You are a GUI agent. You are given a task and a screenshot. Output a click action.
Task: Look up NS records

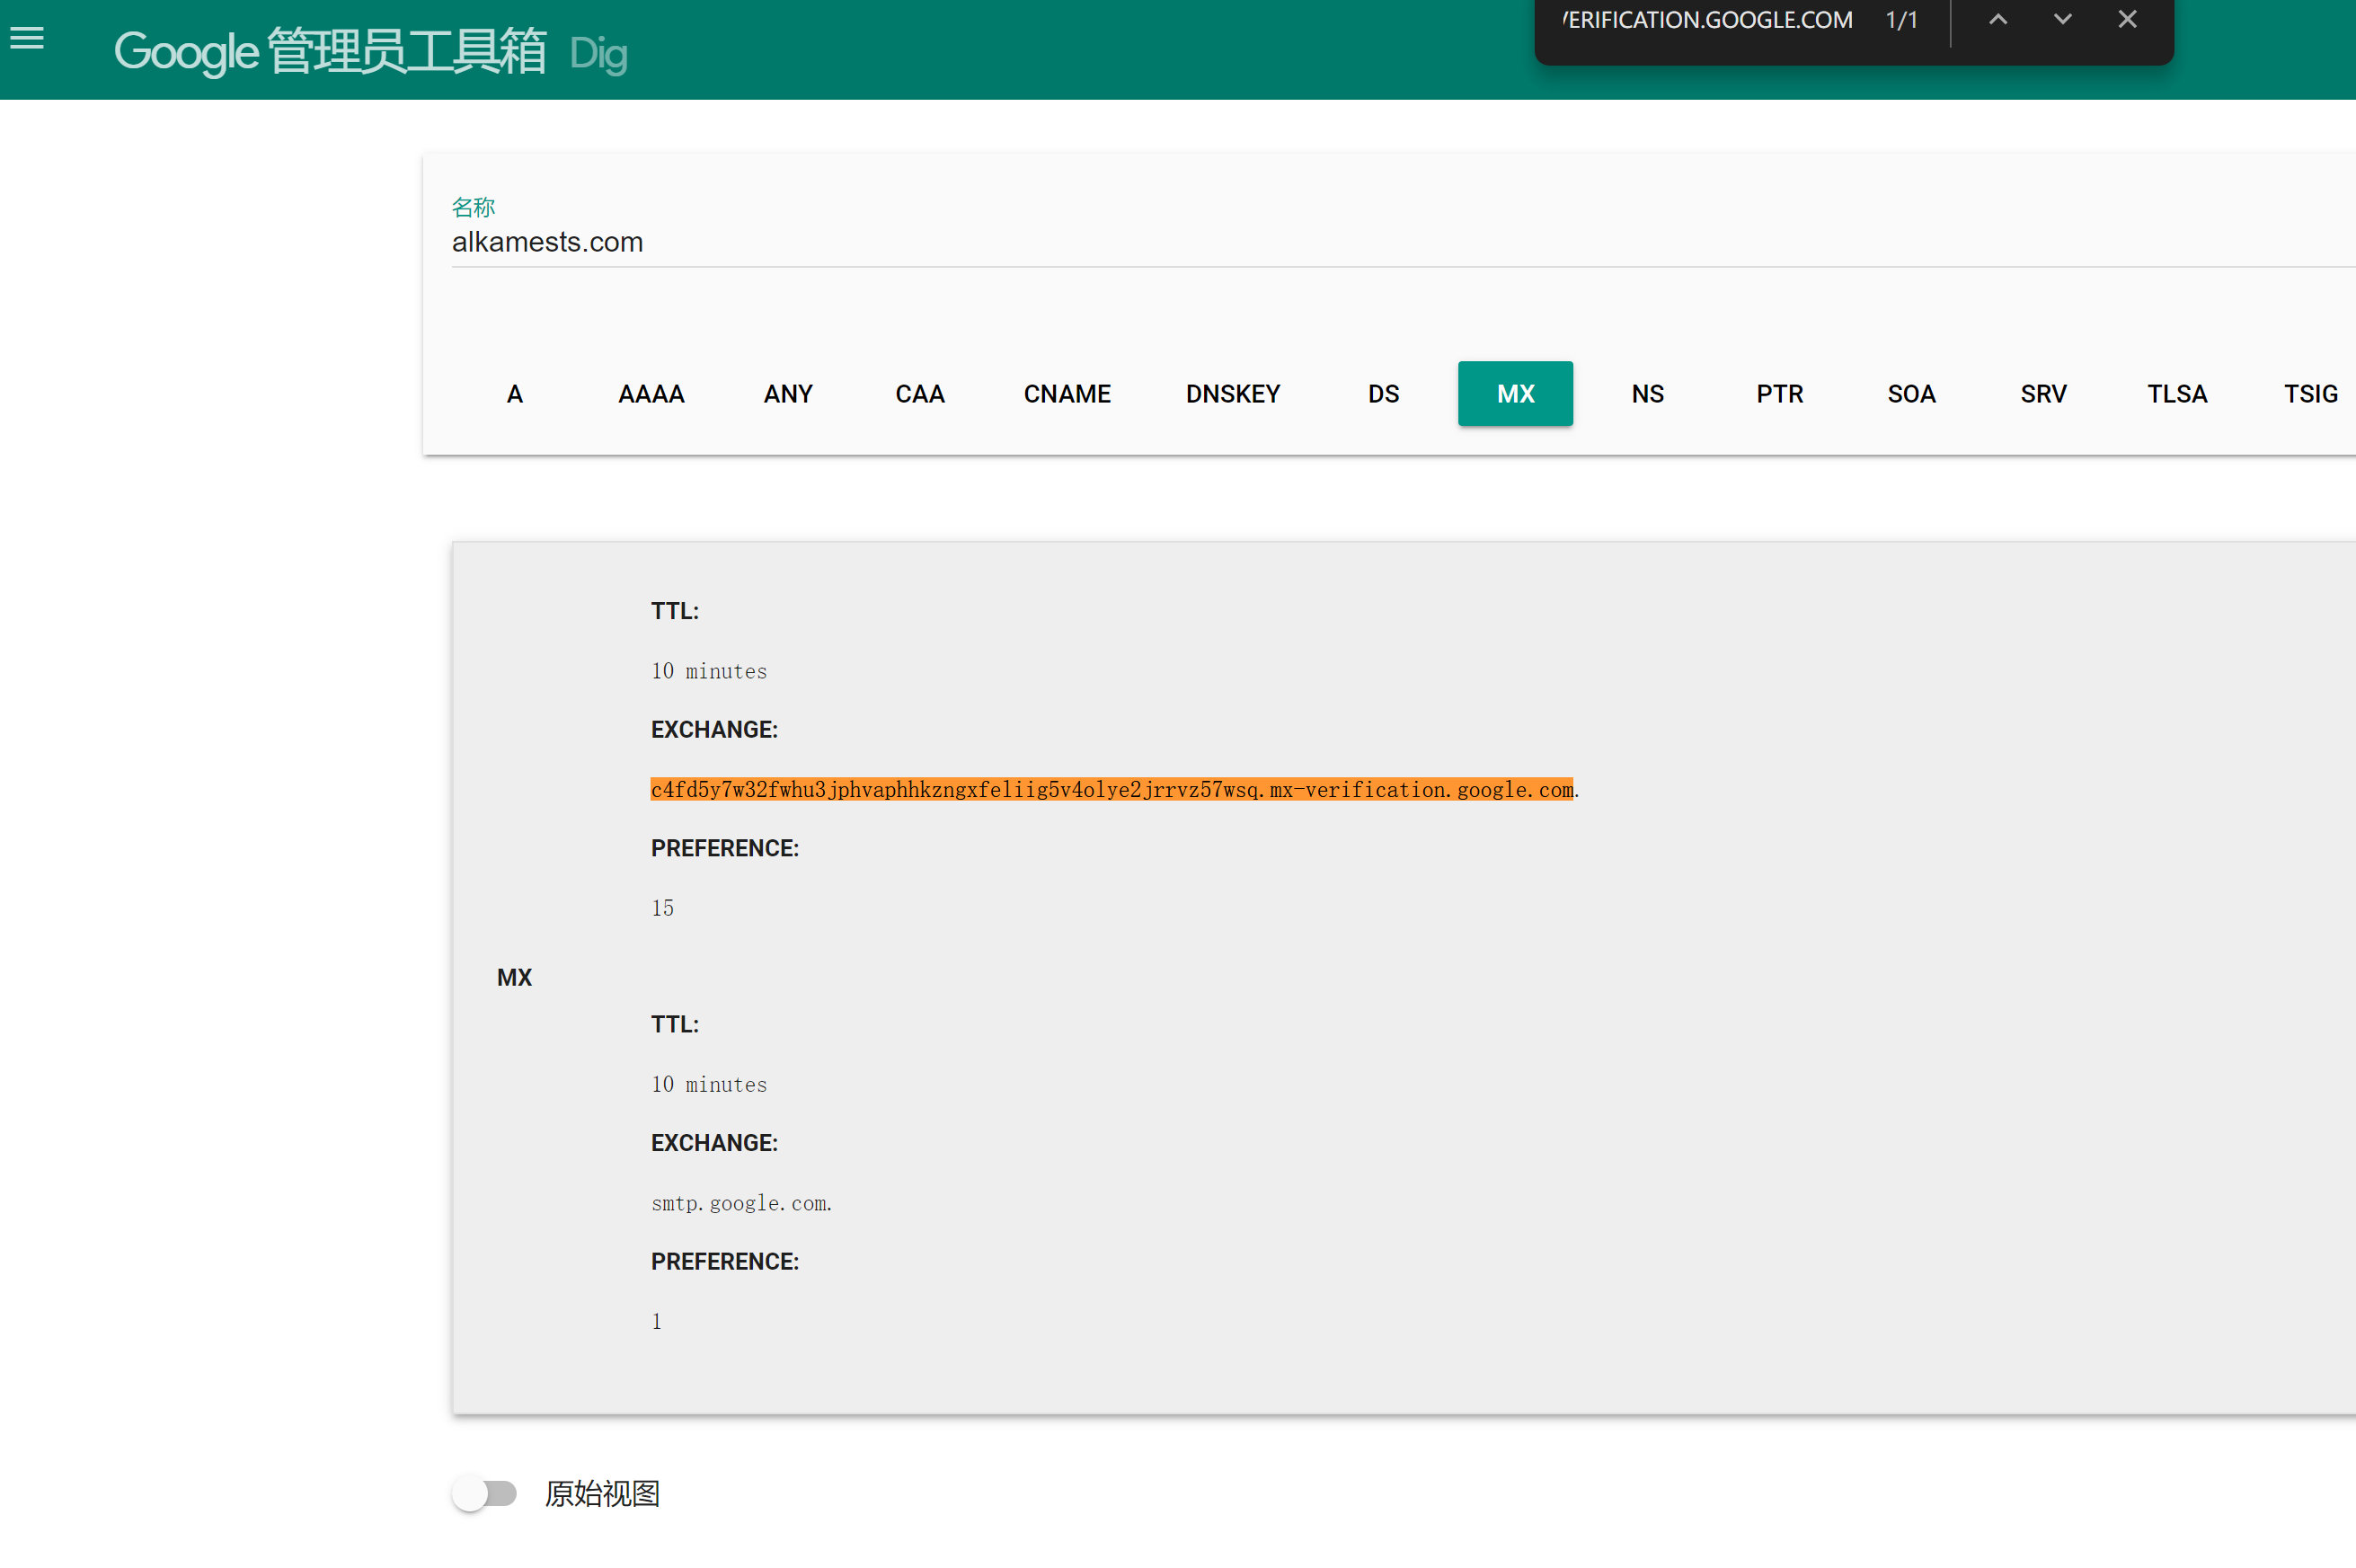point(1647,394)
